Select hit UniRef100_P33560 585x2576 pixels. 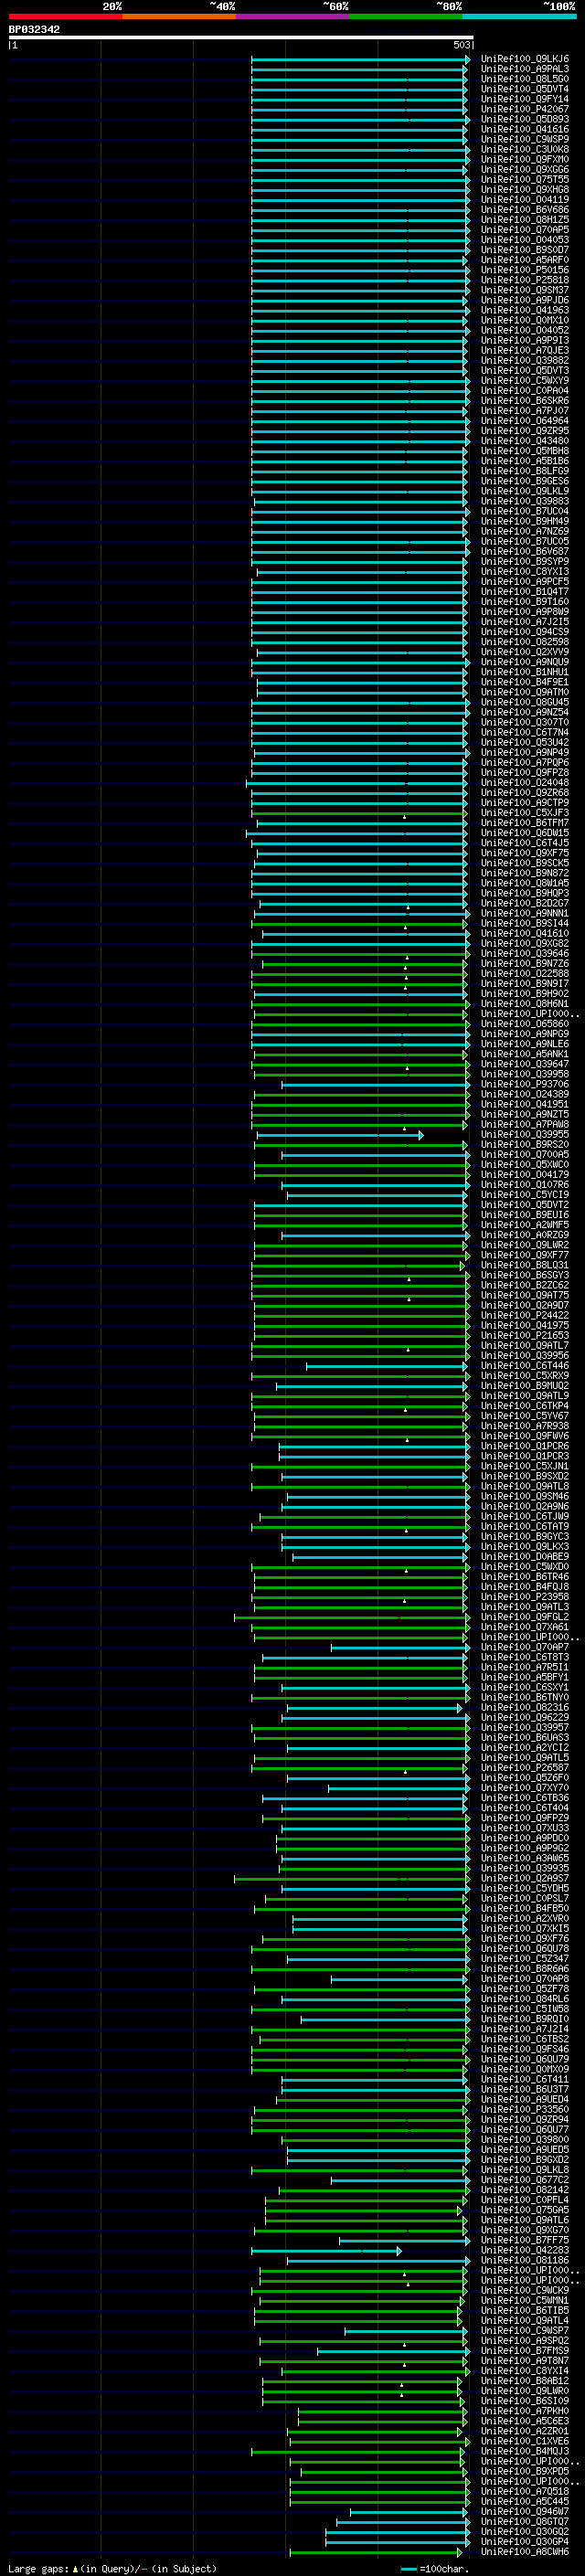pos(525,2110)
